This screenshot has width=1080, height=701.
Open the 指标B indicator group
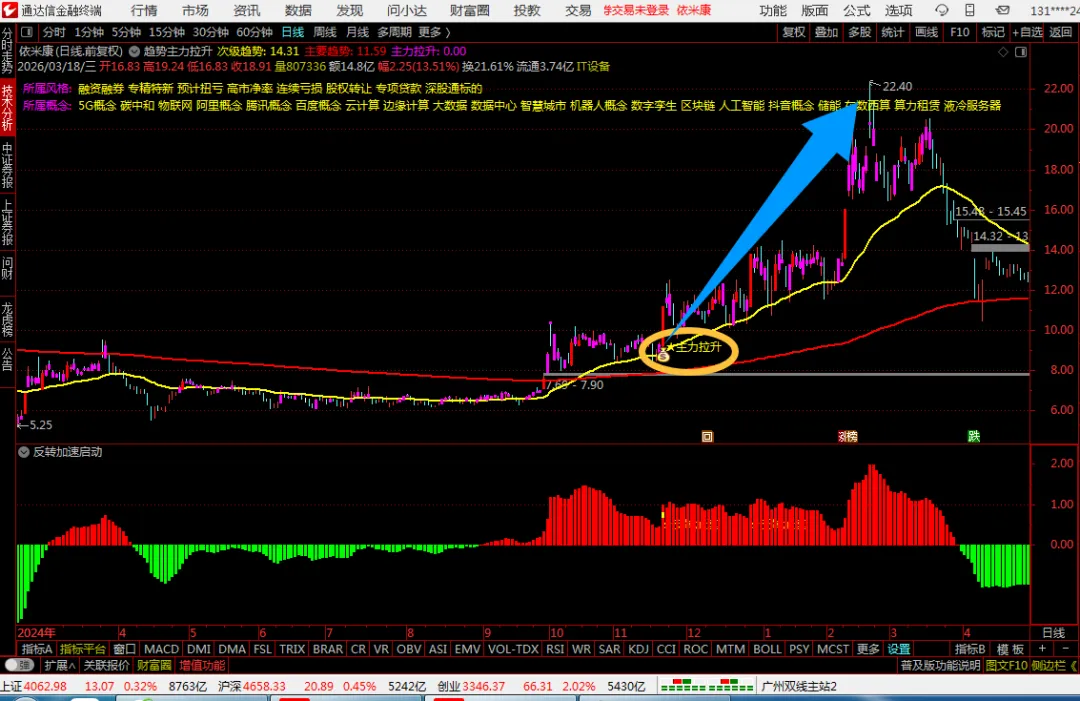coord(970,649)
